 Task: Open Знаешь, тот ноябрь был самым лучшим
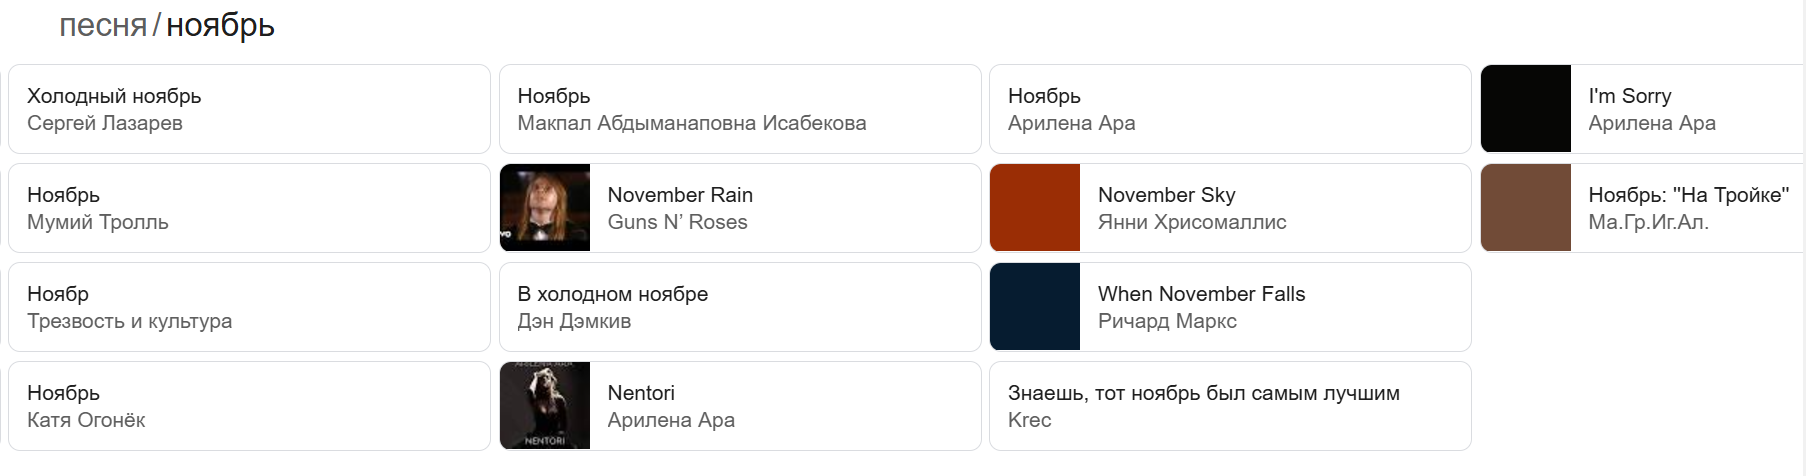click(x=1230, y=406)
